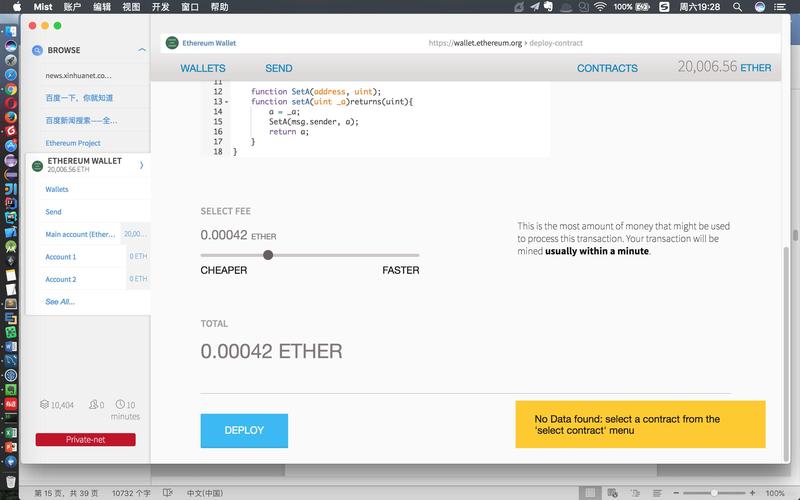Open the 百度新闻搜索 sidebar bookmark
This screenshot has height=500, width=800.
pos(81,120)
